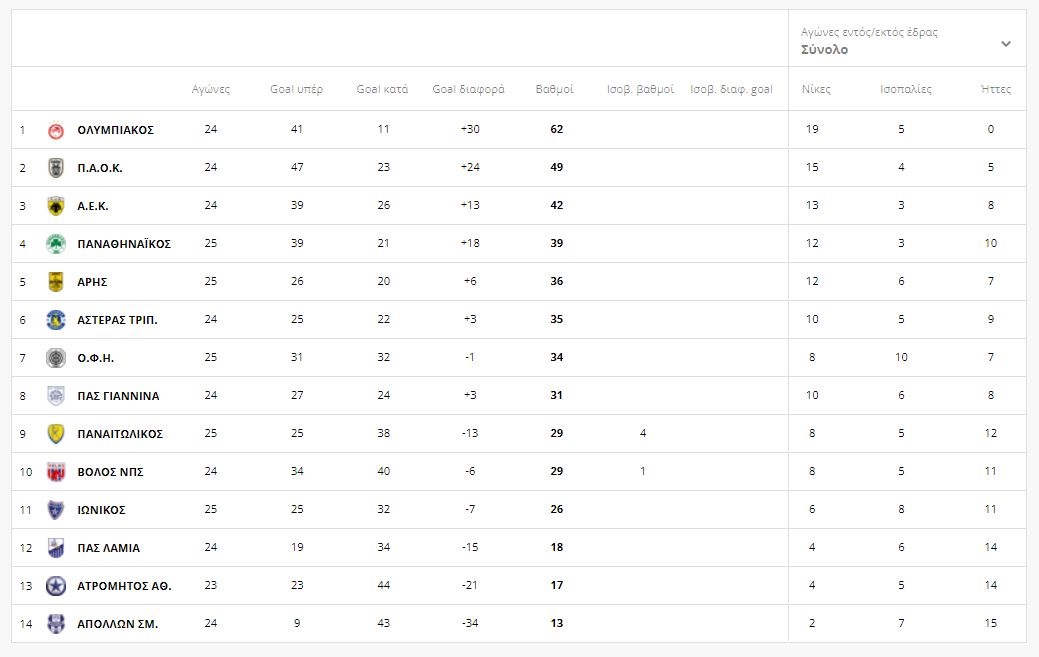Click the A.E.K. yellow crest icon
This screenshot has width=1039, height=657.
coord(56,206)
